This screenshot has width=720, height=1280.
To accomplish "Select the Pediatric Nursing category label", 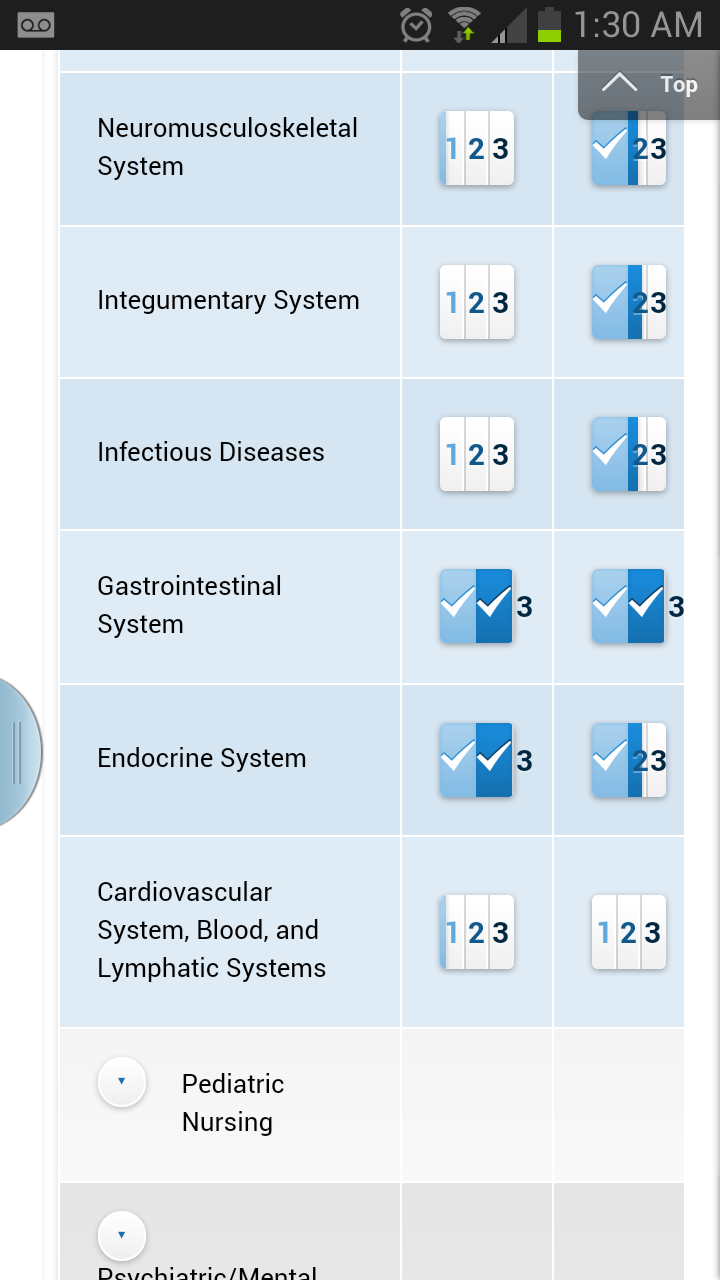I will (x=232, y=1103).
